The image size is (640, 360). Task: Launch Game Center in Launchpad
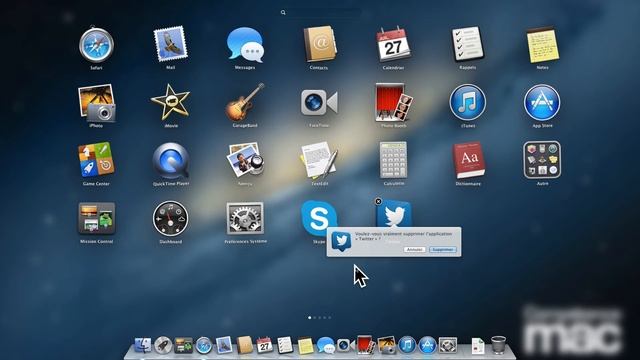(96, 160)
